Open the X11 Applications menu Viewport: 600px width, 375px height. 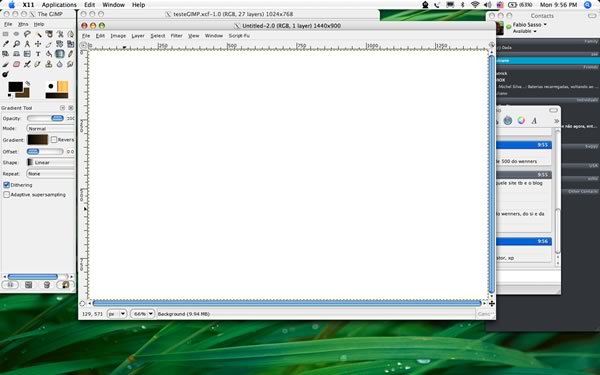click(59, 5)
